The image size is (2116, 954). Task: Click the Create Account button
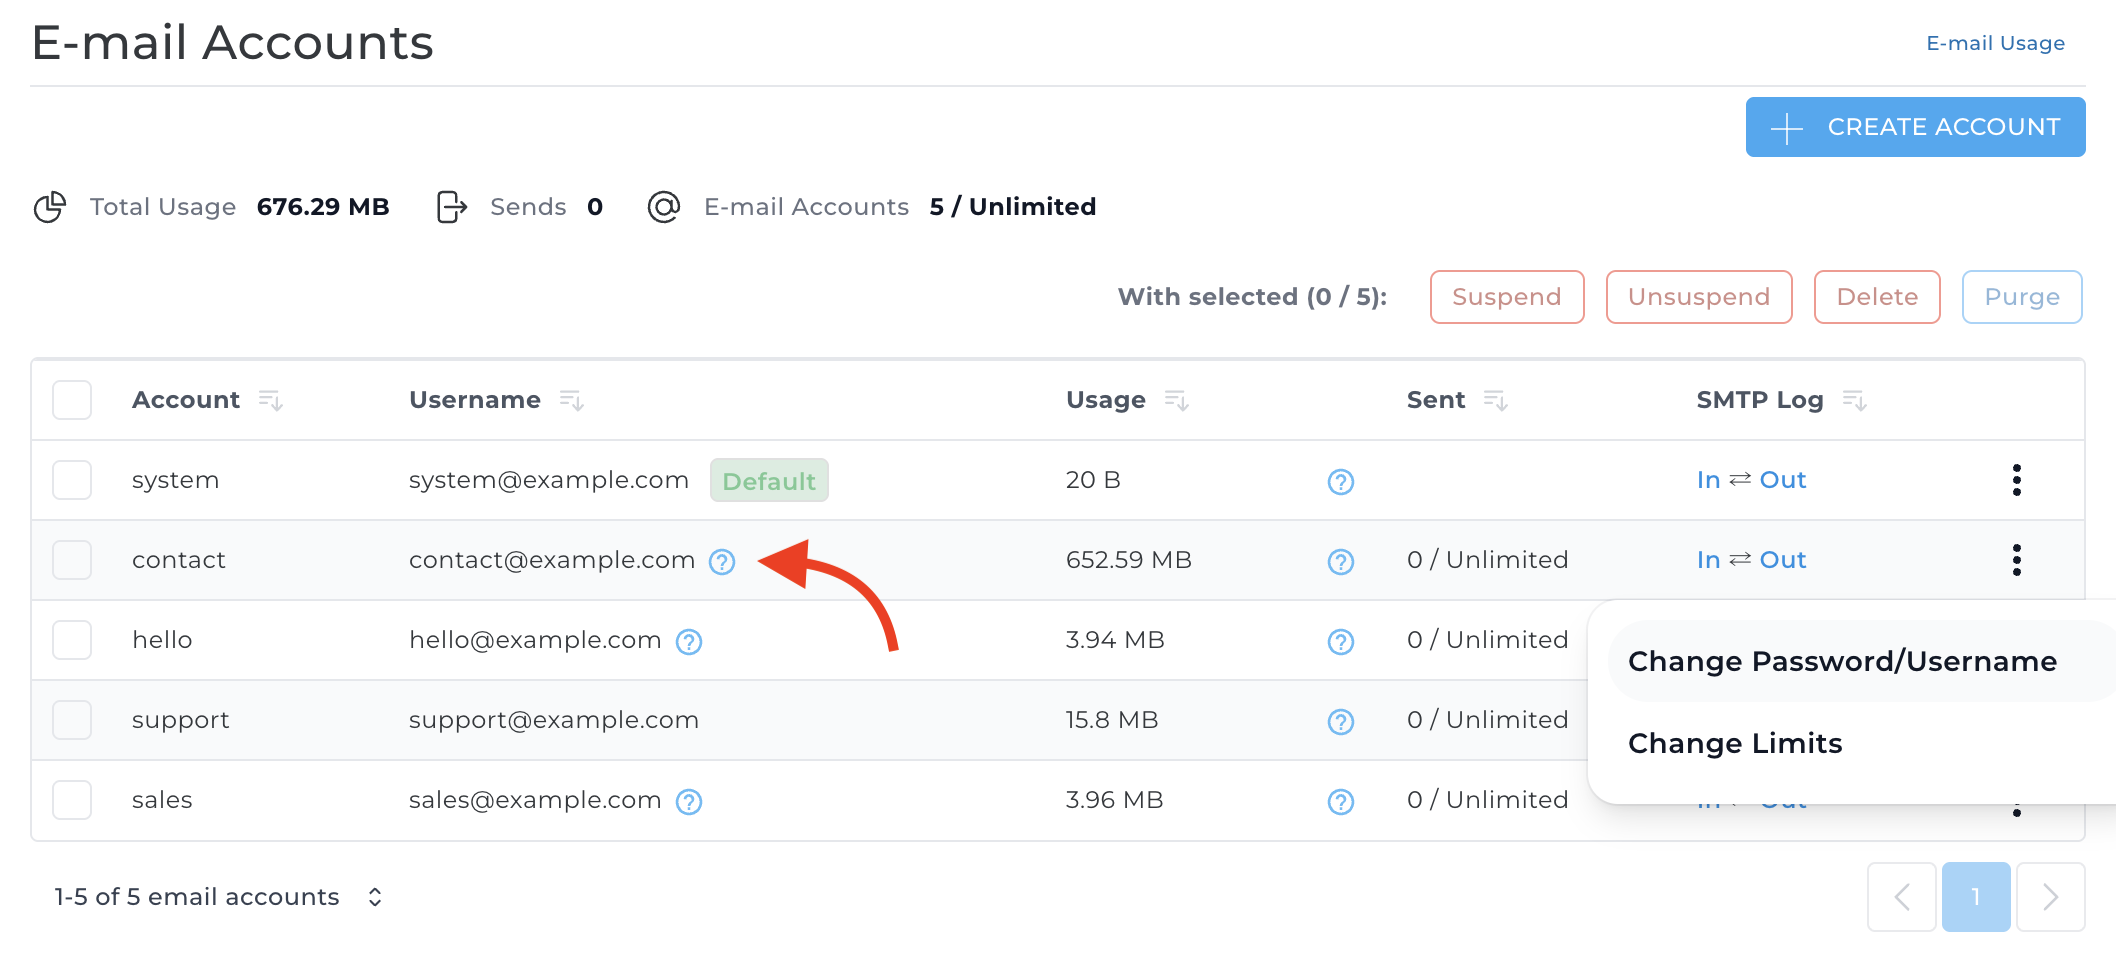(1915, 127)
